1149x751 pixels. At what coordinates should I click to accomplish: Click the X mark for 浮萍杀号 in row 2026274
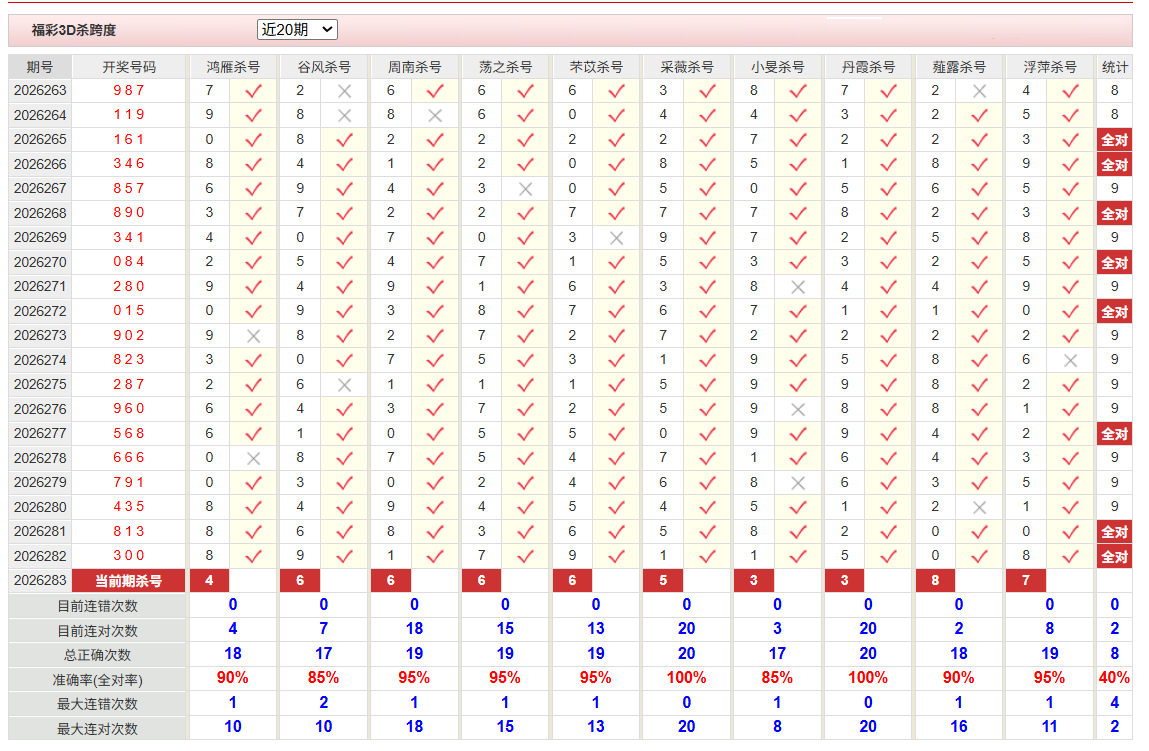coord(1071,360)
